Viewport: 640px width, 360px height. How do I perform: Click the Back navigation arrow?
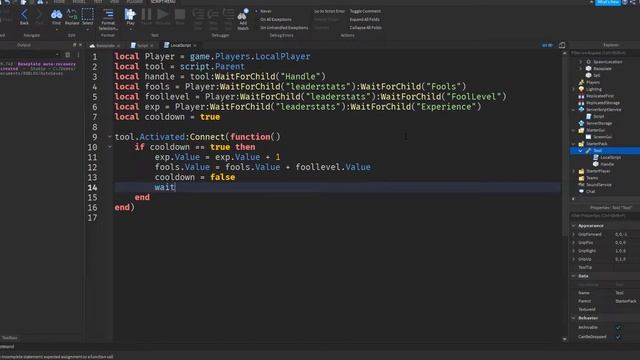[x=24, y=17]
